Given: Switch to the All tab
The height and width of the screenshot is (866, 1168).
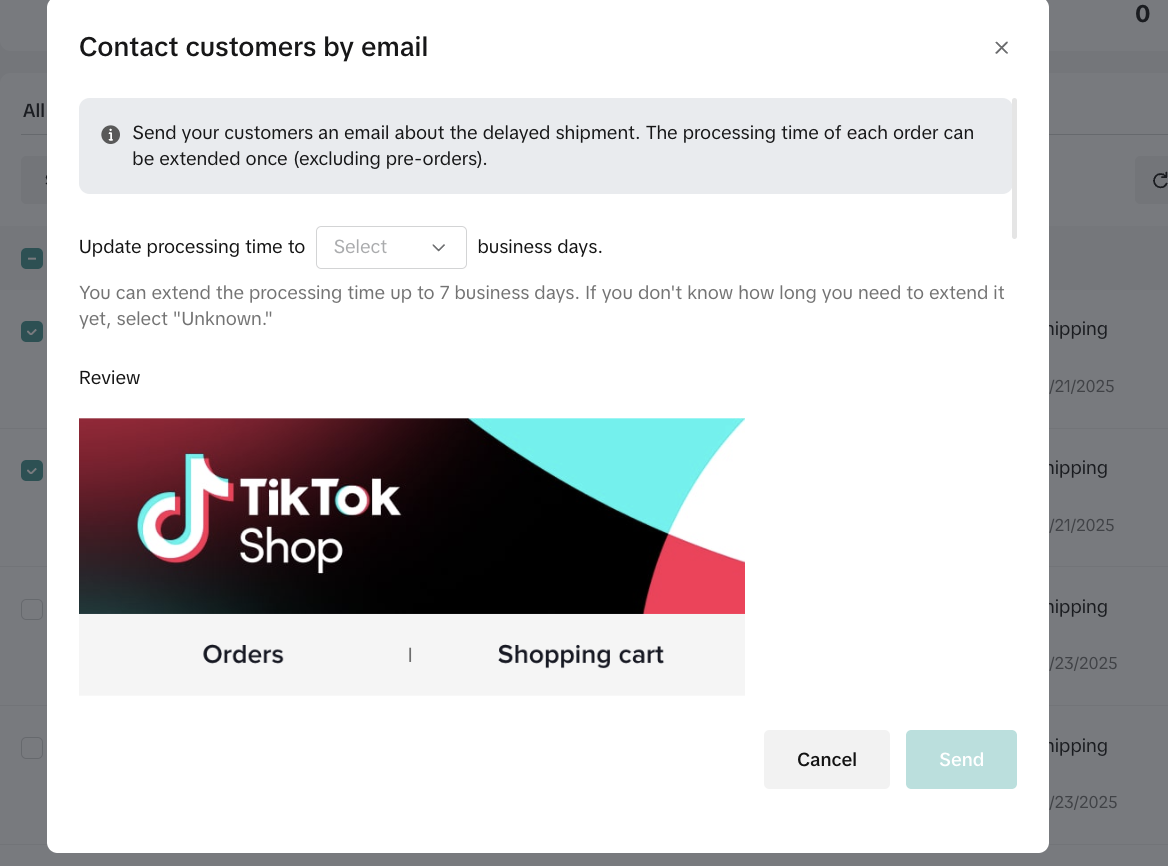Looking at the screenshot, I should (x=34, y=111).
